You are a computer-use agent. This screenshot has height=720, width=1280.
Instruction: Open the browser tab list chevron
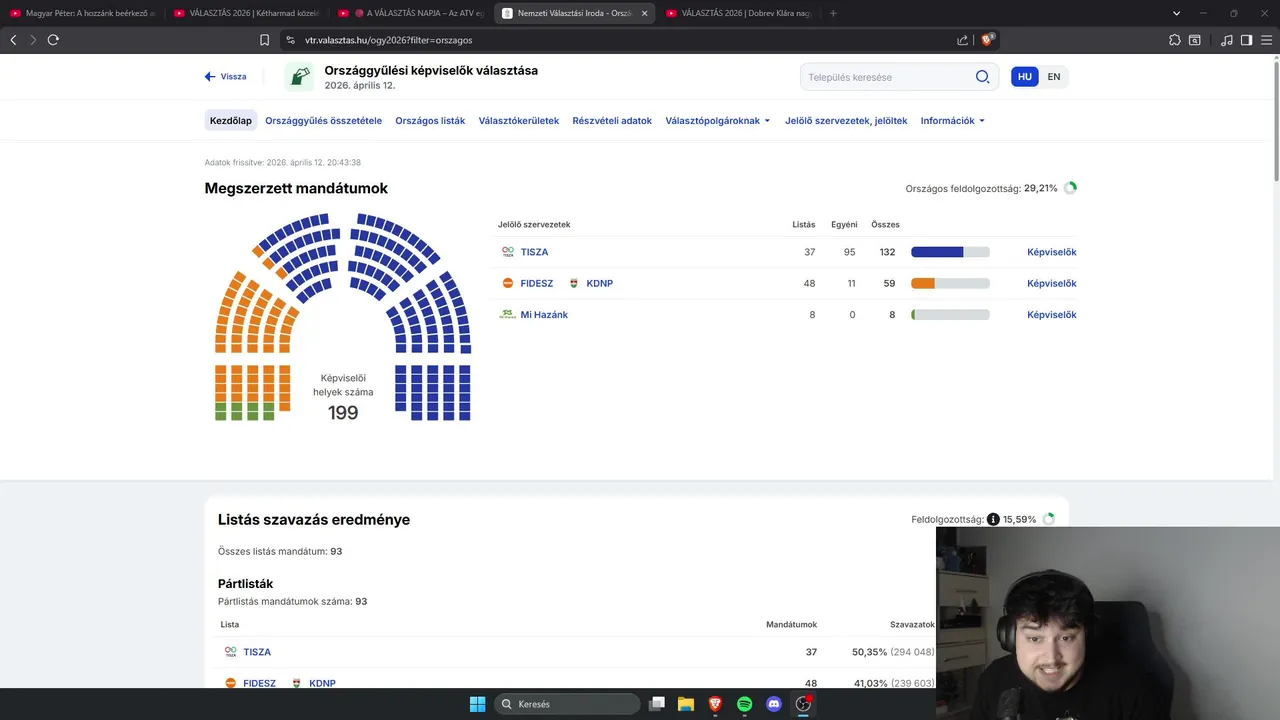tap(1175, 13)
